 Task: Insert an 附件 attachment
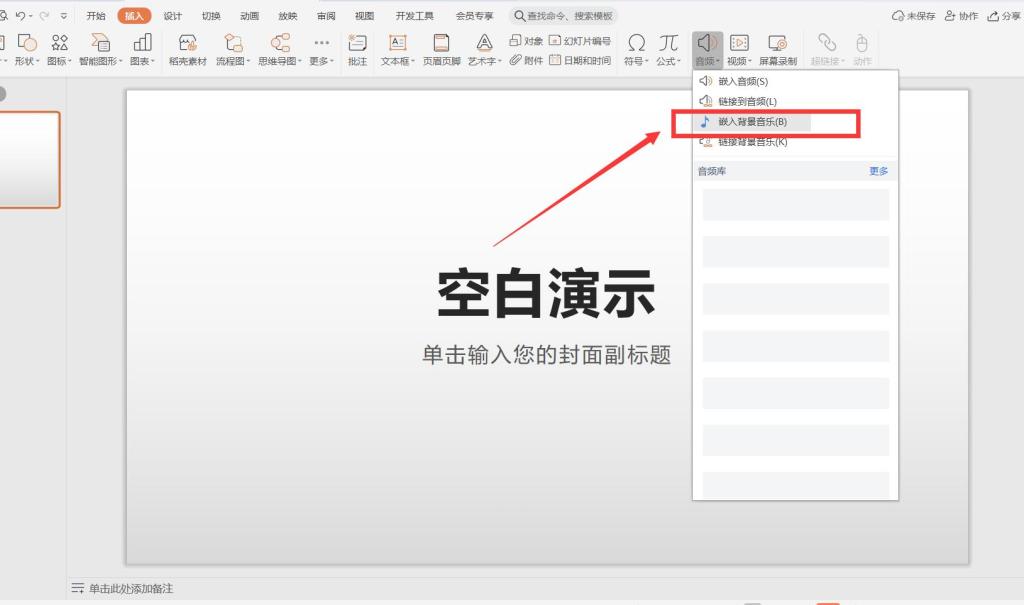pyautogui.click(x=526, y=60)
